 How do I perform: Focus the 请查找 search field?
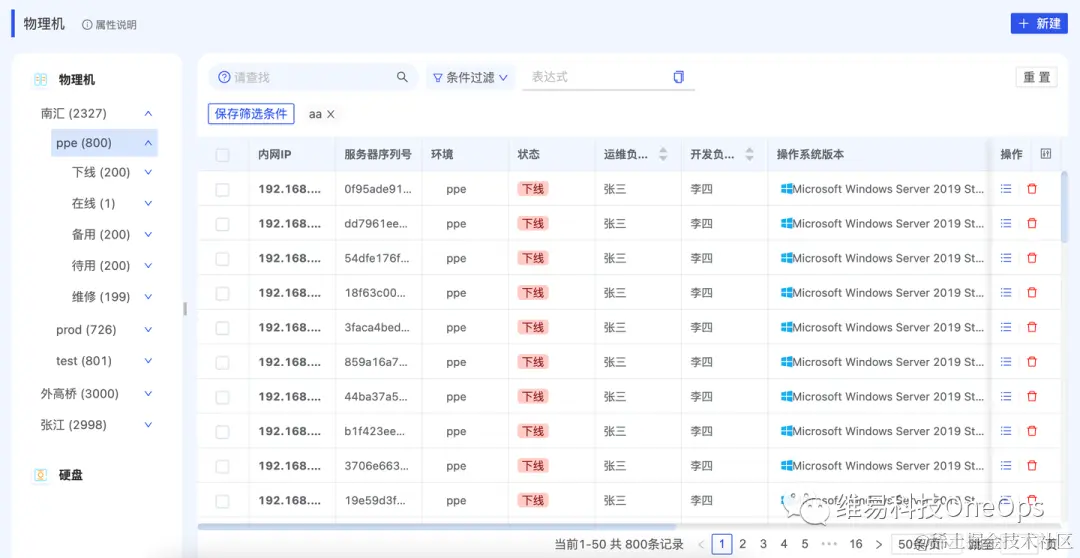point(313,77)
